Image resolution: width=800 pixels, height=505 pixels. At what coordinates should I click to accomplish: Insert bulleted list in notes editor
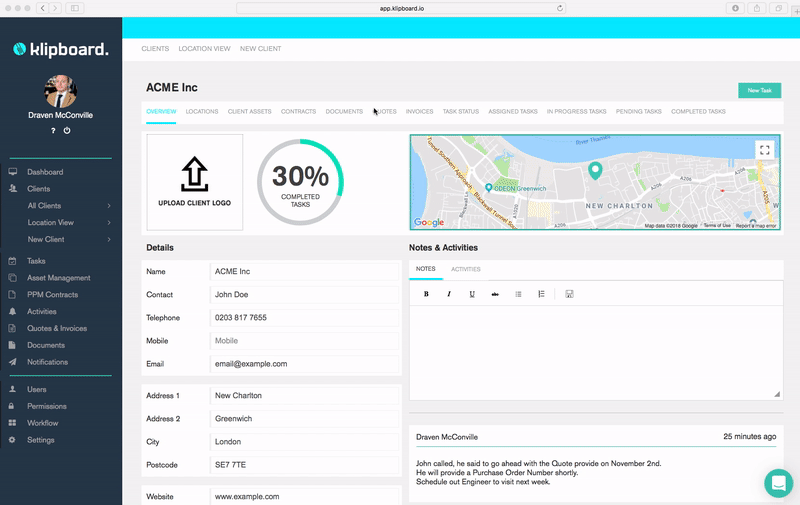(x=518, y=294)
